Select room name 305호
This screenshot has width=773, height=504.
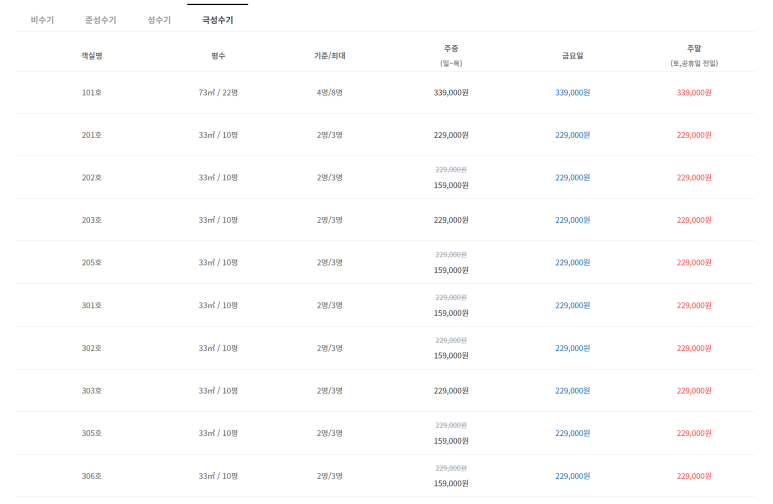92,433
